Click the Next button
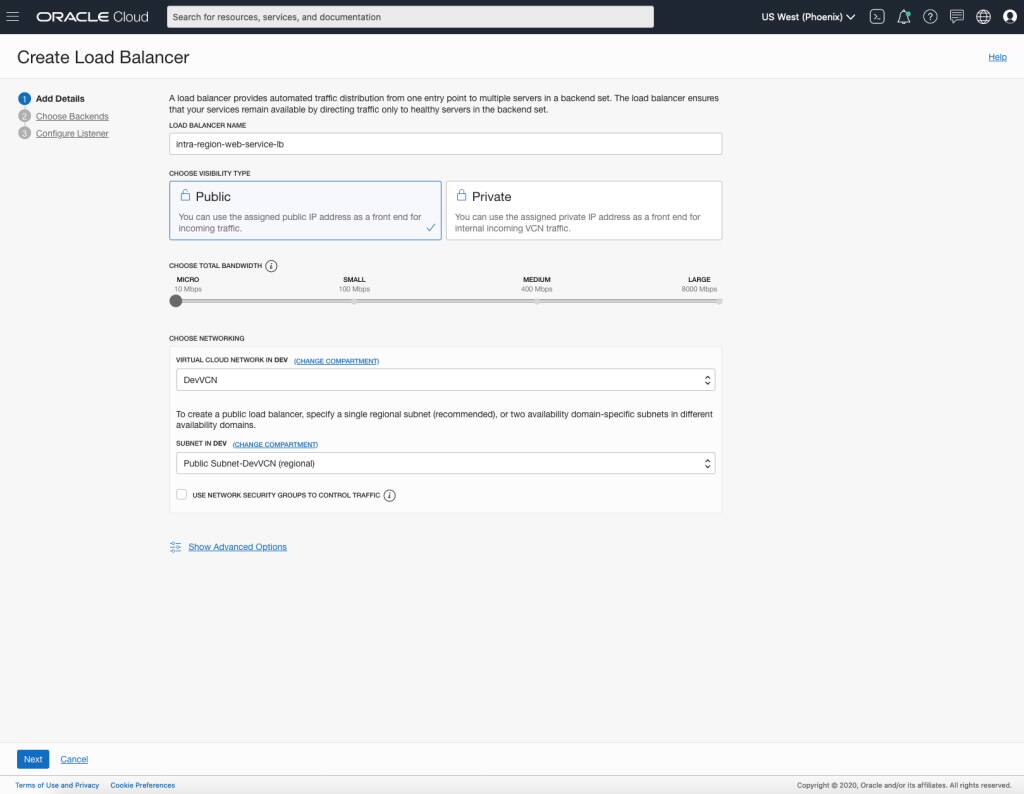Screen dimensions: 1024x794 (32, 759)
